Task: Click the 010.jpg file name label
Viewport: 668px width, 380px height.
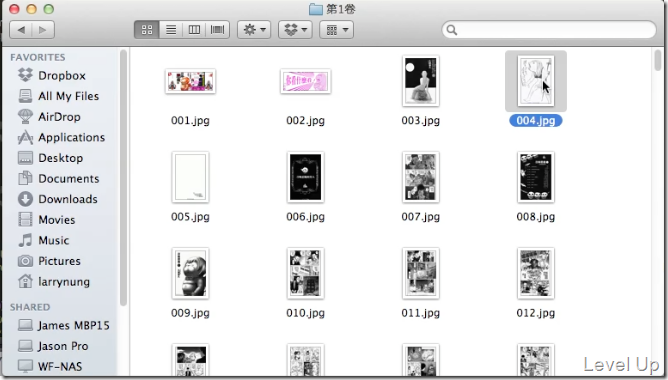Action: coord(305,313)
